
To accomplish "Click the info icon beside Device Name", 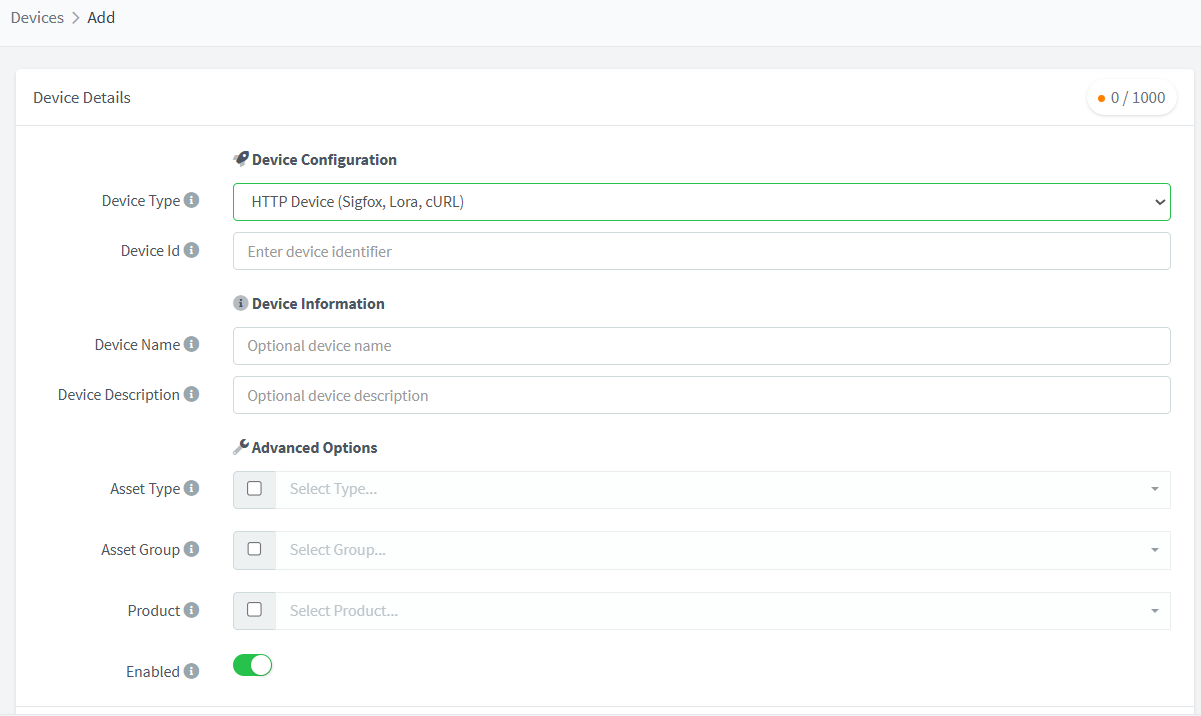I will point(191,345).
